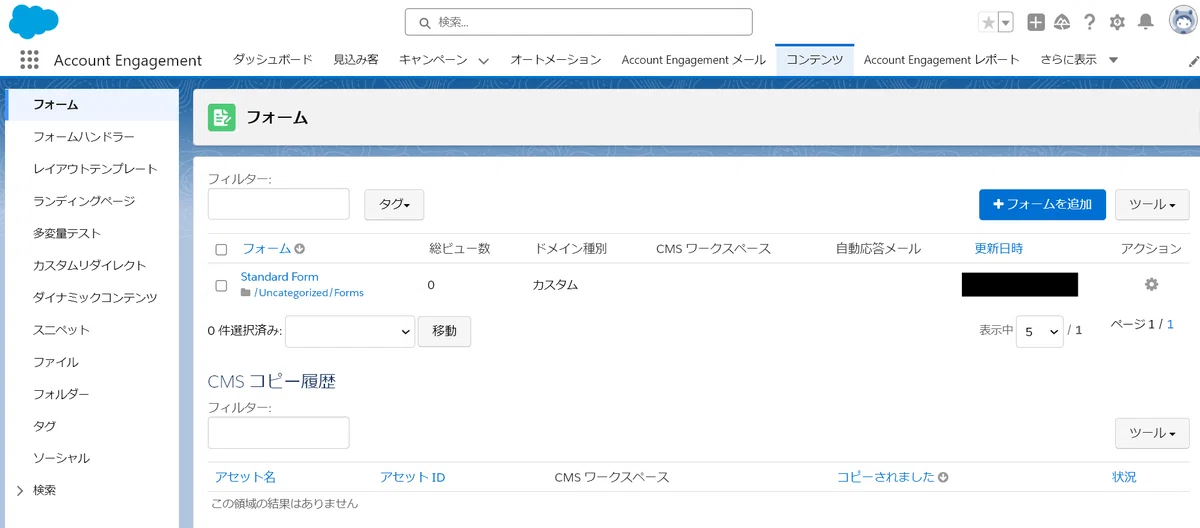This screenshot has width=1200, height=528.
Task: Open the Standard Form link
Action: point(279,277)
